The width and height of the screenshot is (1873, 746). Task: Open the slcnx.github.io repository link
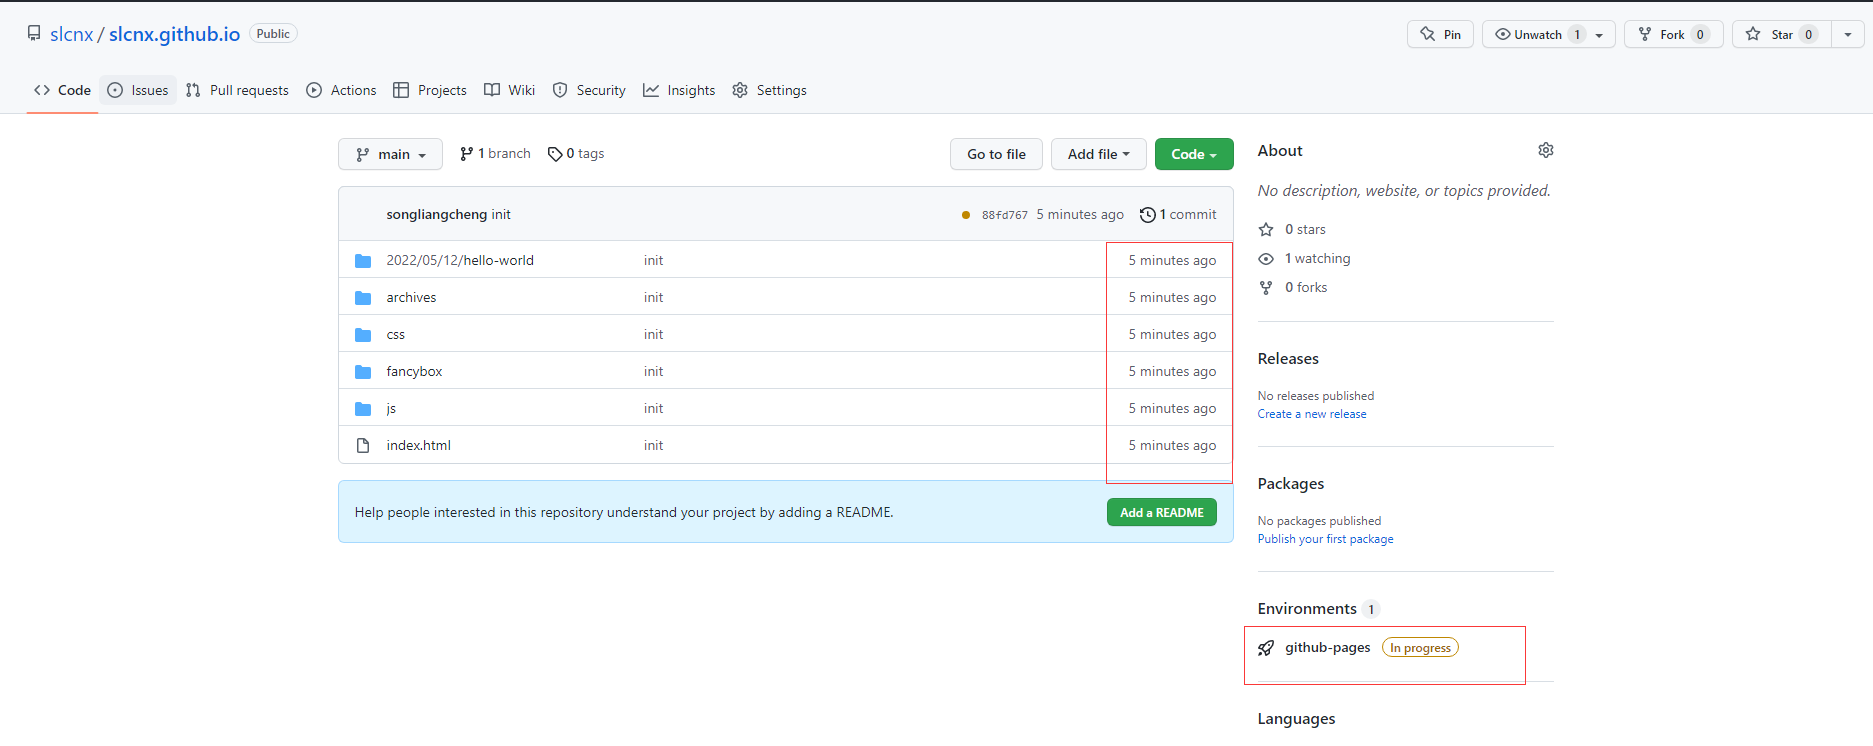(x=174, y=34)
